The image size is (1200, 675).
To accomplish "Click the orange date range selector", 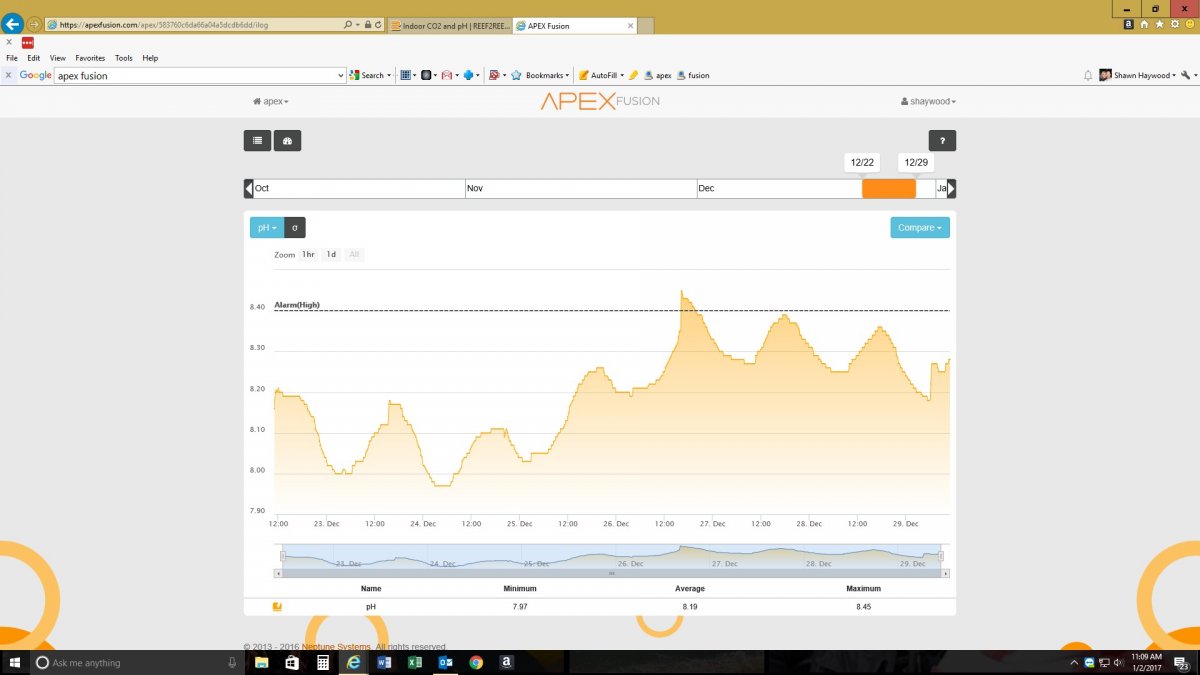I will pyautogui.click(x=889, y=188).
